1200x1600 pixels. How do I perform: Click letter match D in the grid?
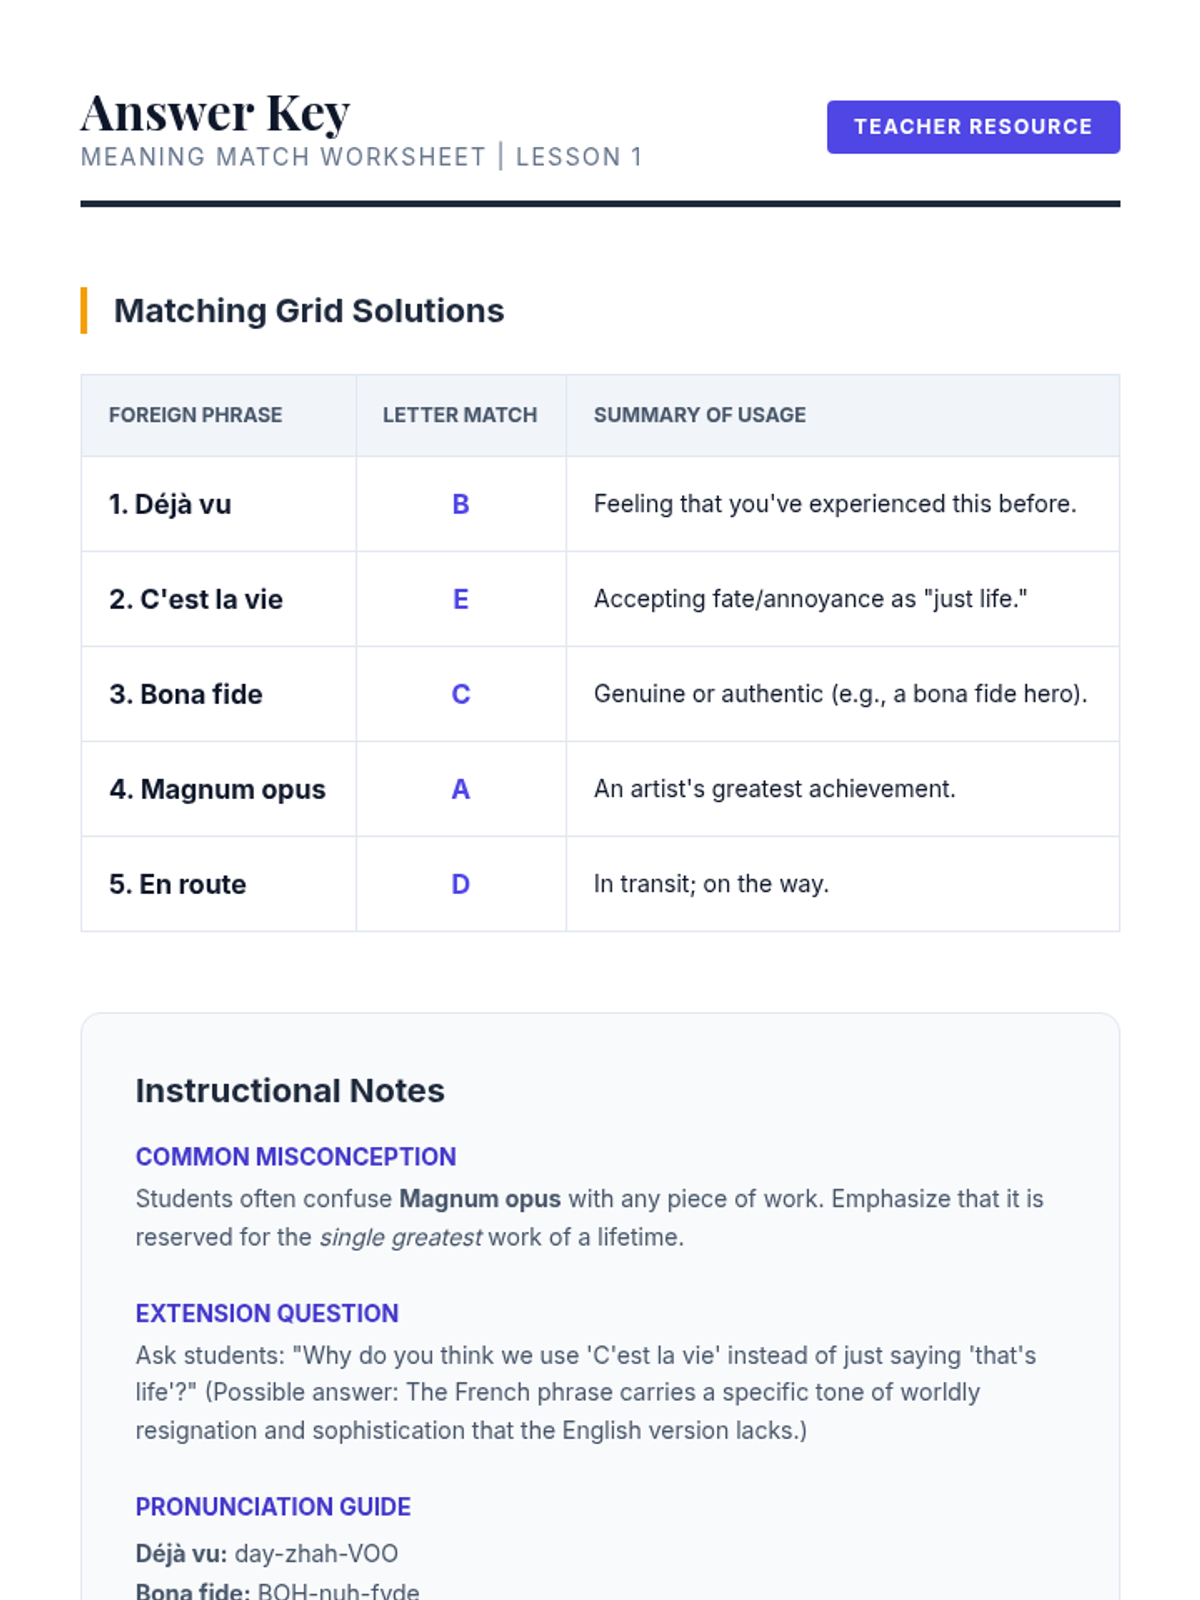(460, 884)
